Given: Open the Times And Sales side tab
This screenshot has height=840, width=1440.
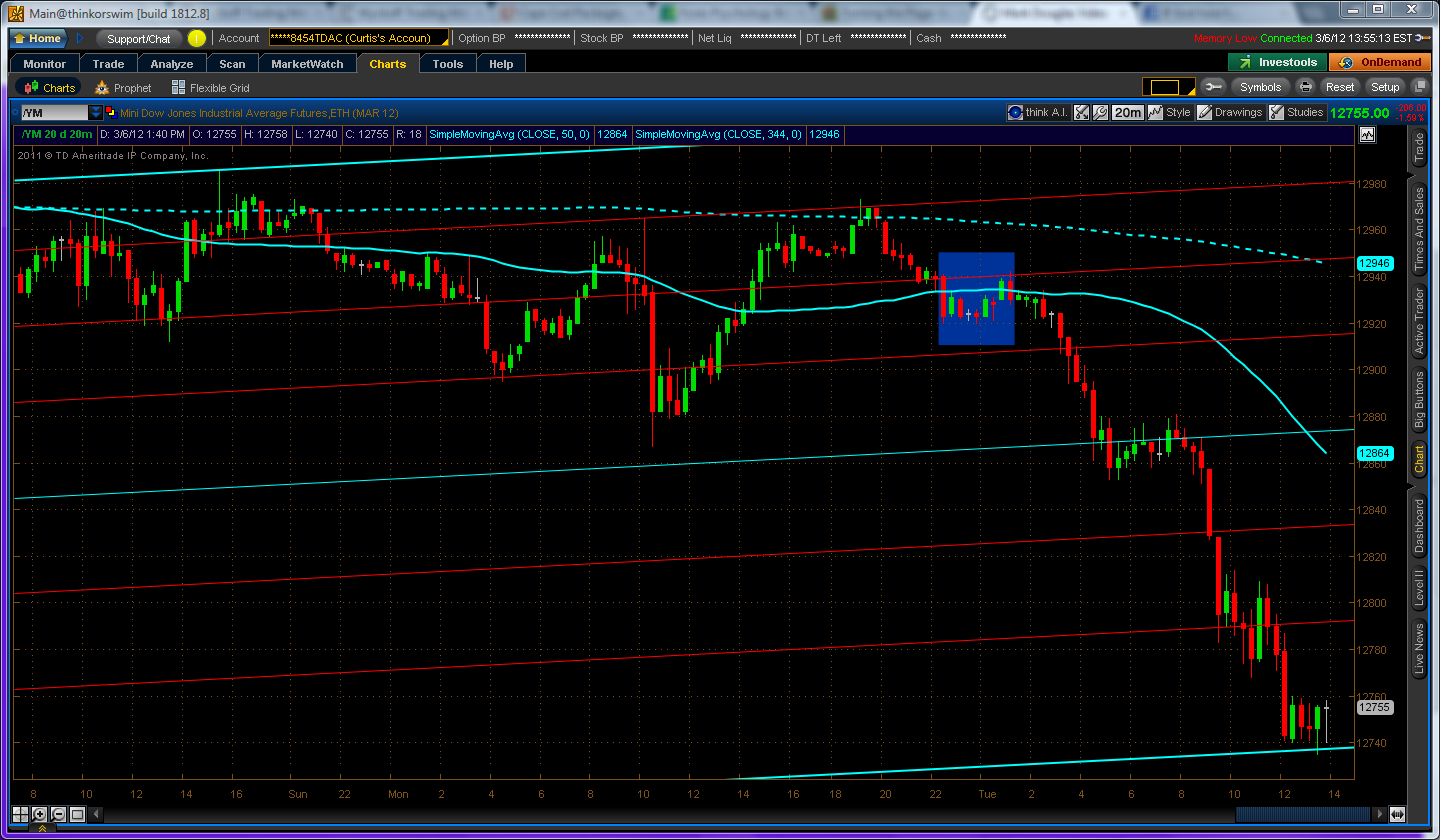Looking at the screenshot, I should pos(1419,229).
